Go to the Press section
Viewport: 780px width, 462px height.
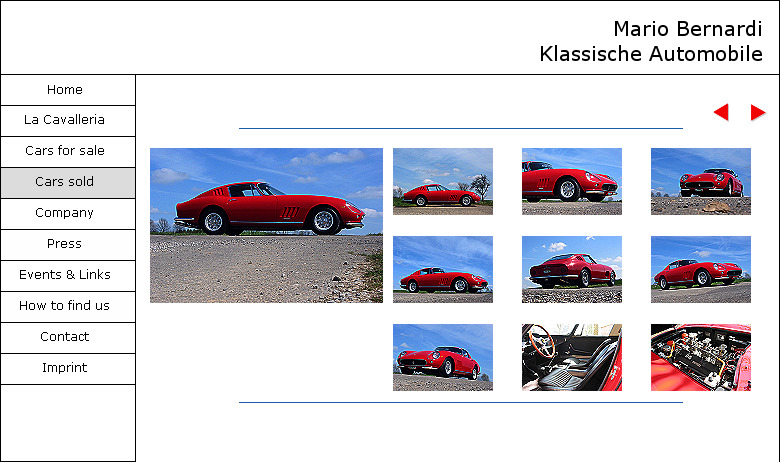click(x=68, y=245)
